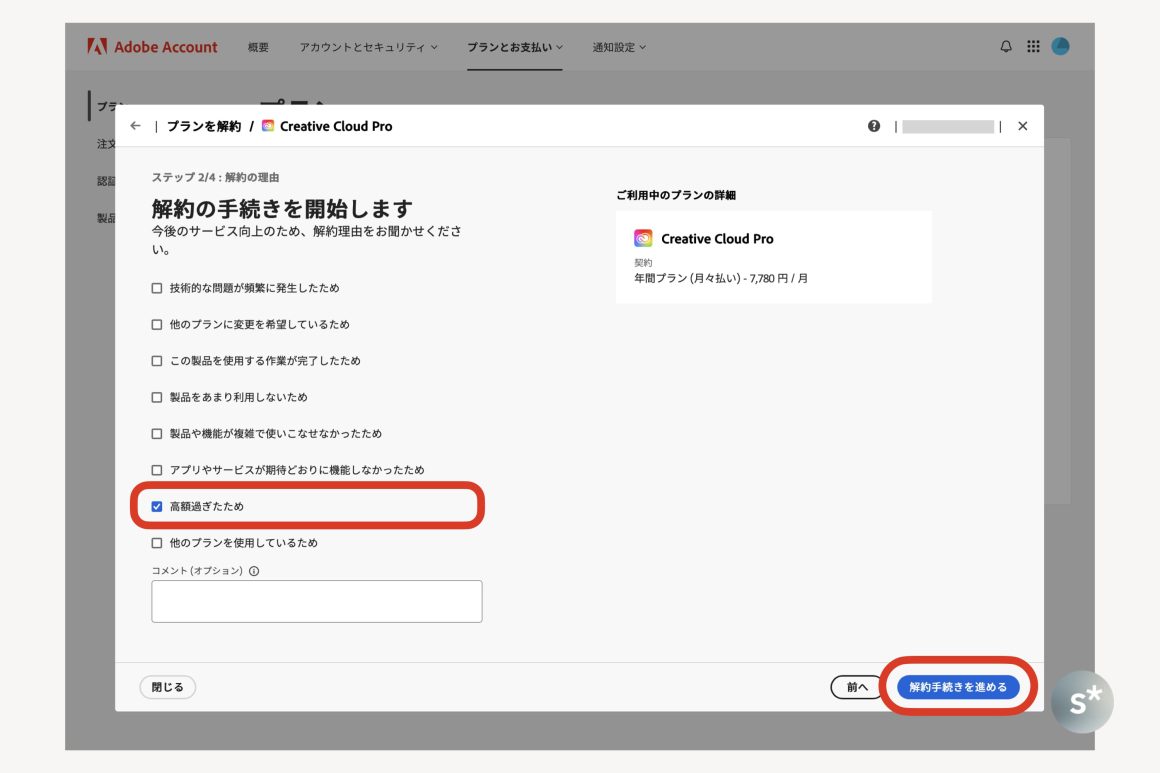
Task: Open the 通知設定 dropdown menu
Action: point(619,47)
